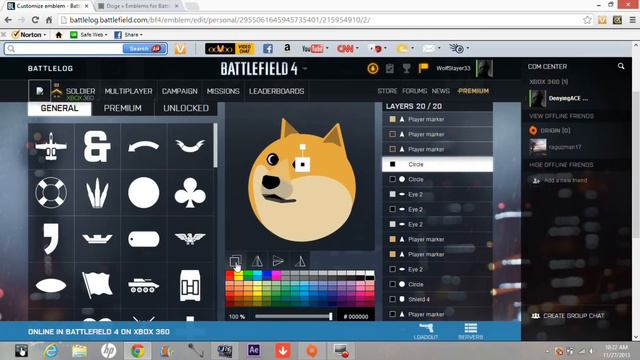This screenshot has height=360, width=640.
Task: Choose the grass blades emblem shape
Action: 97,193
